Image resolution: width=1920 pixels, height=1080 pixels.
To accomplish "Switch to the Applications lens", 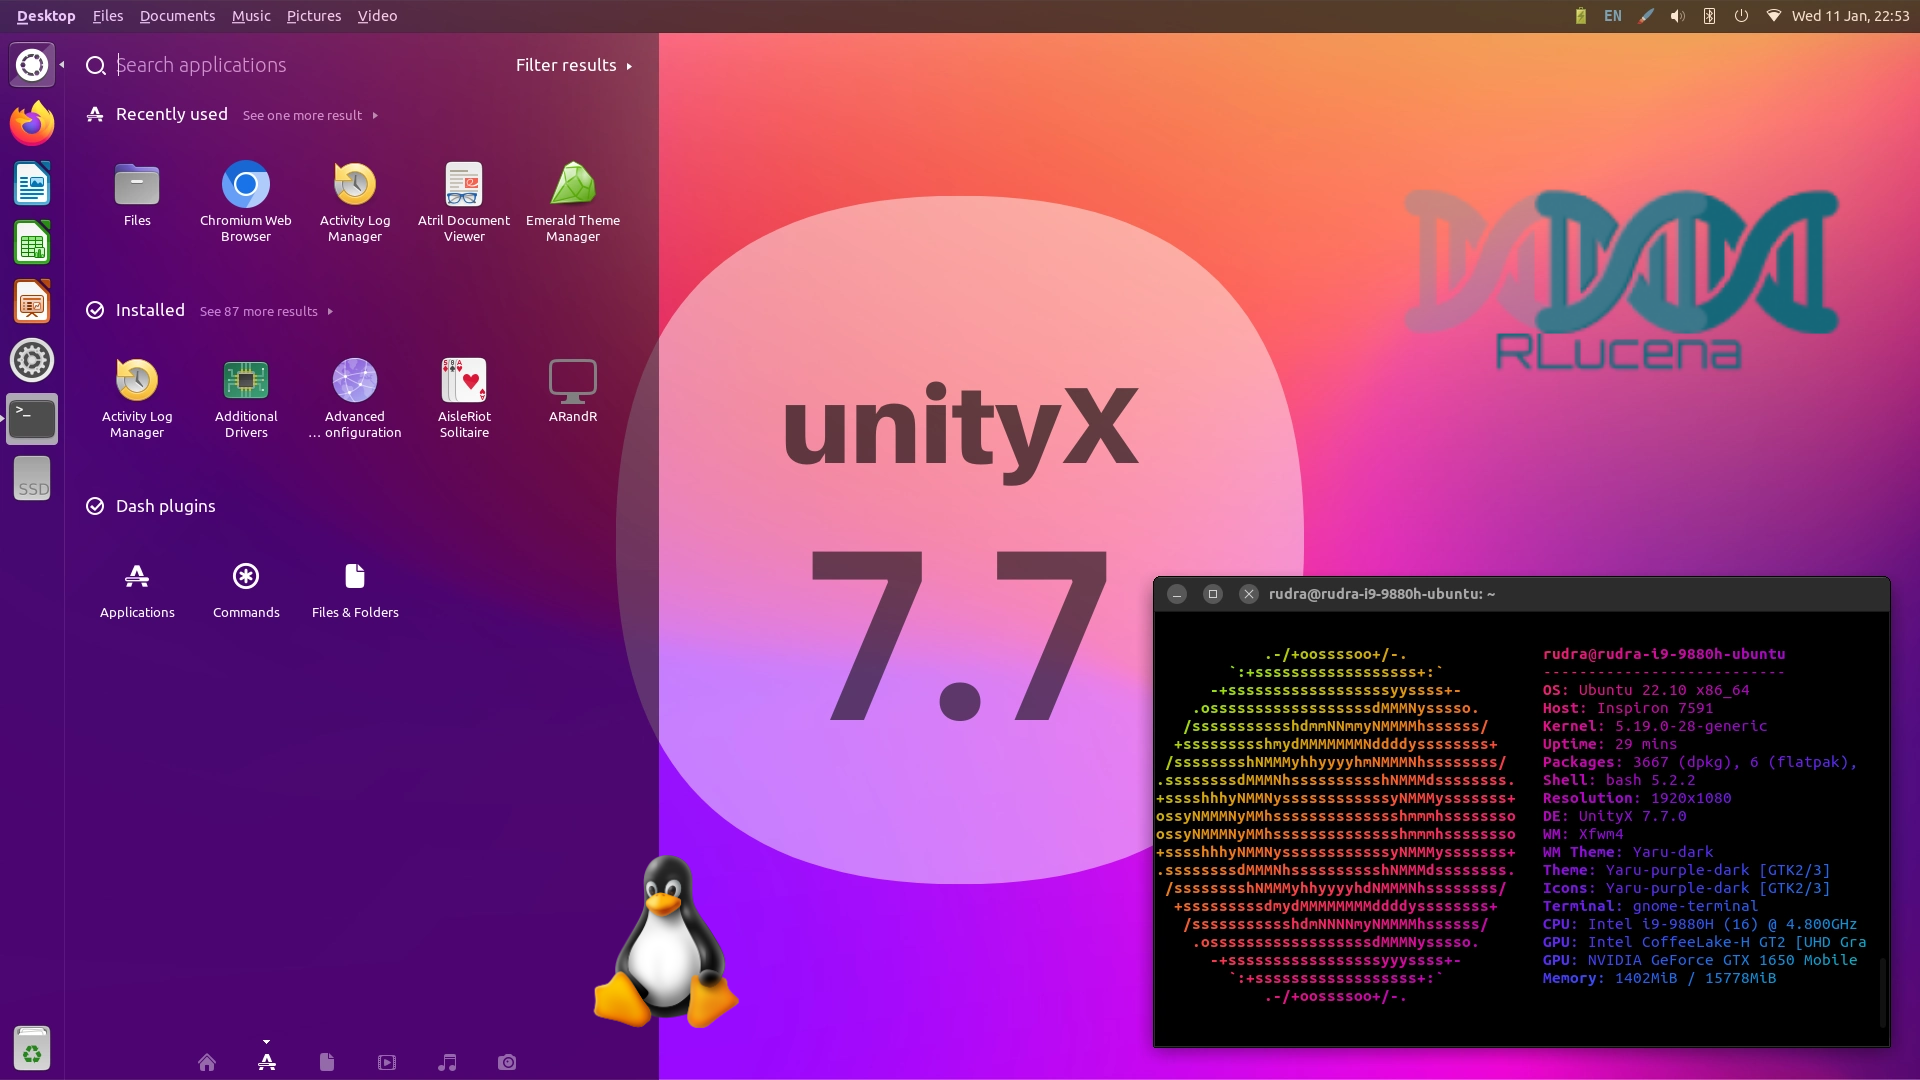I will click(x=267, y=1062).
